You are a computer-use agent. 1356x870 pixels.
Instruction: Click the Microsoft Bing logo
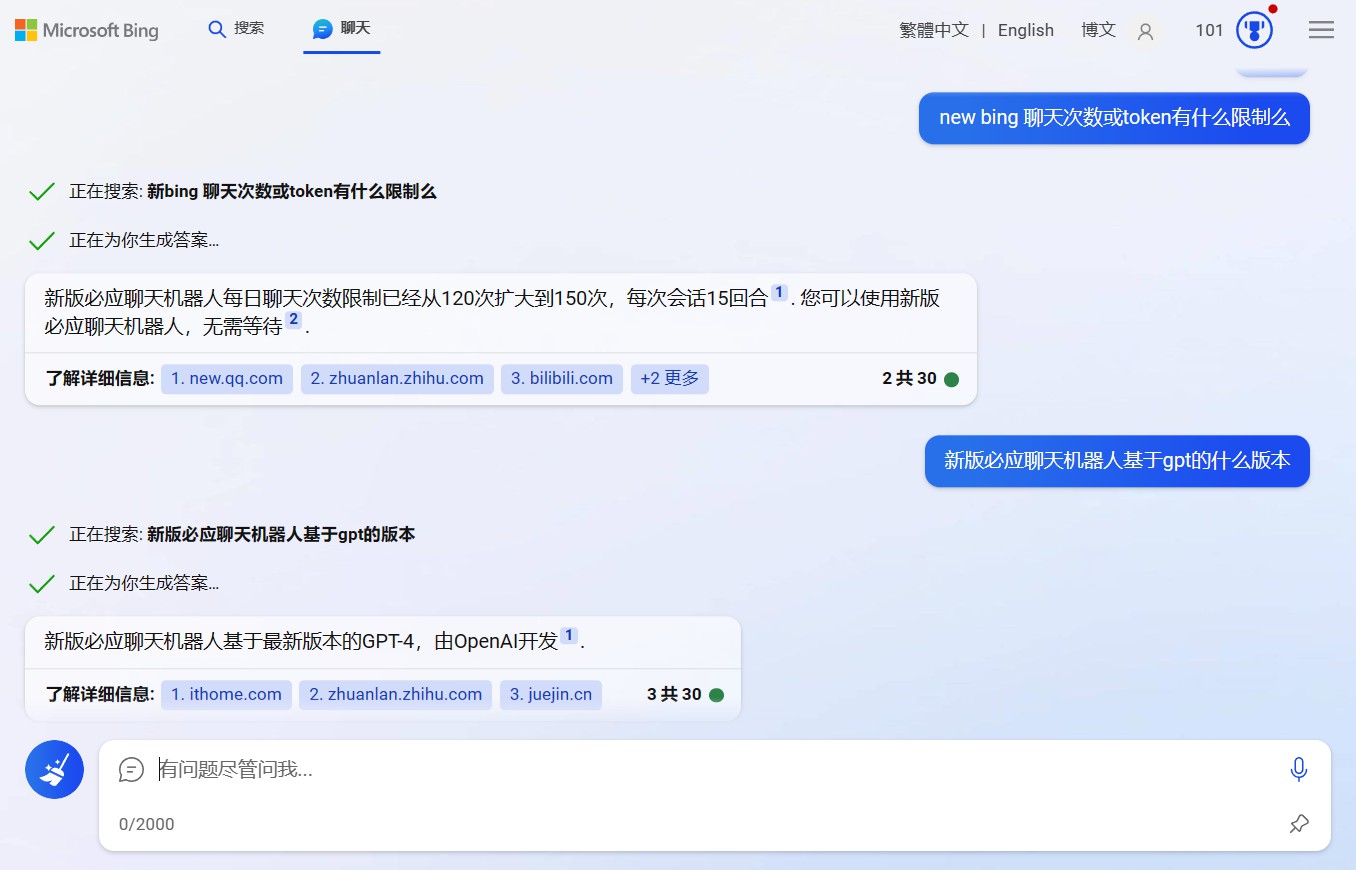pyautogui.click(x=86, y=30)
